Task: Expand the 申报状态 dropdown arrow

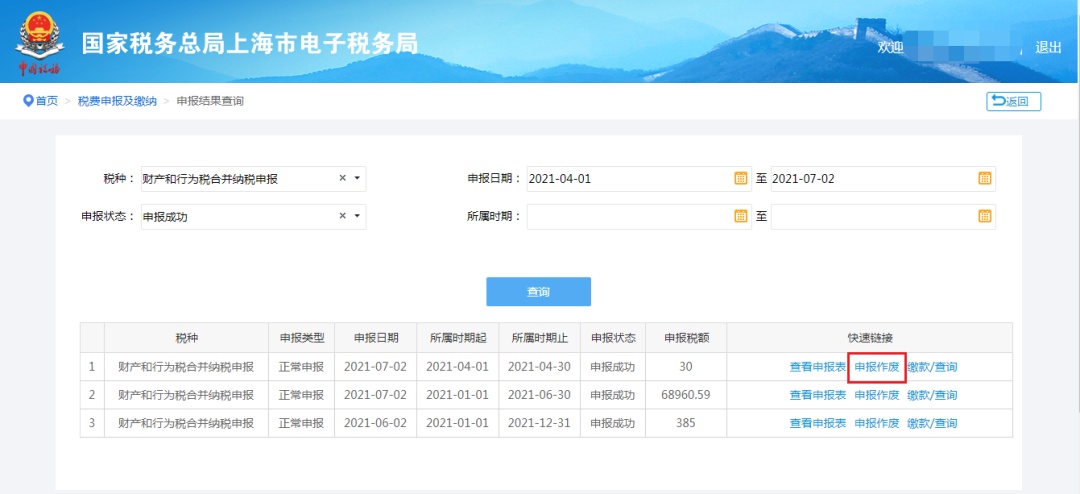Action: pyautogui.click(x=357, y=216)
